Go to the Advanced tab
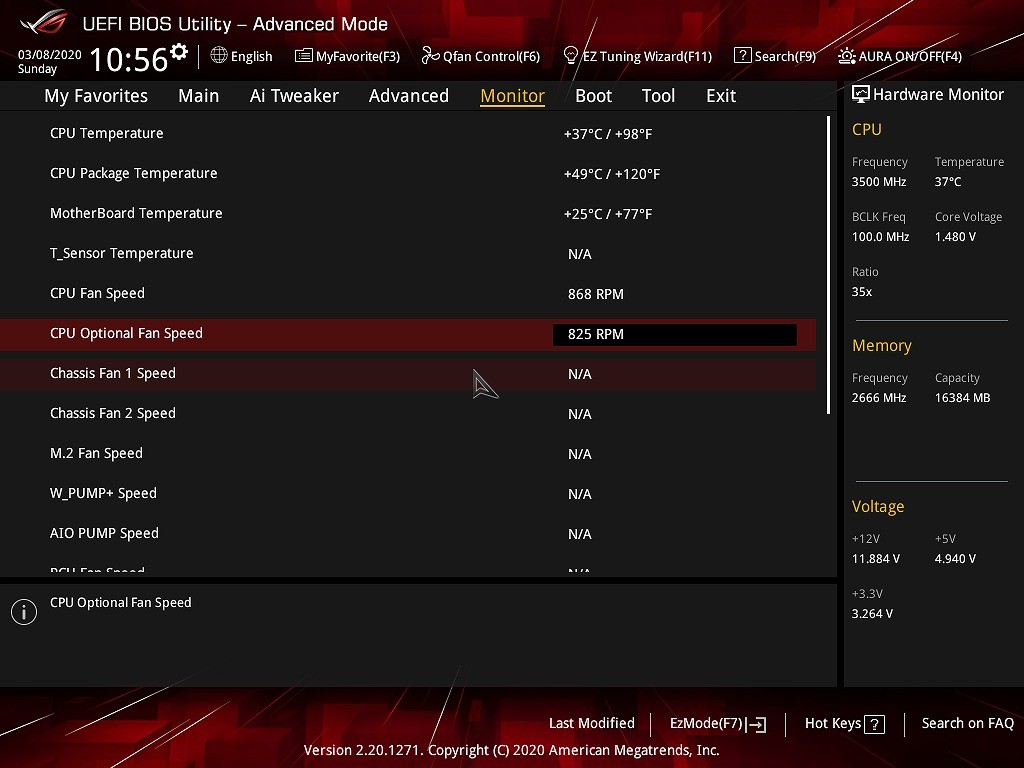This screenshot has height=768, width=1024. (409, 96)
